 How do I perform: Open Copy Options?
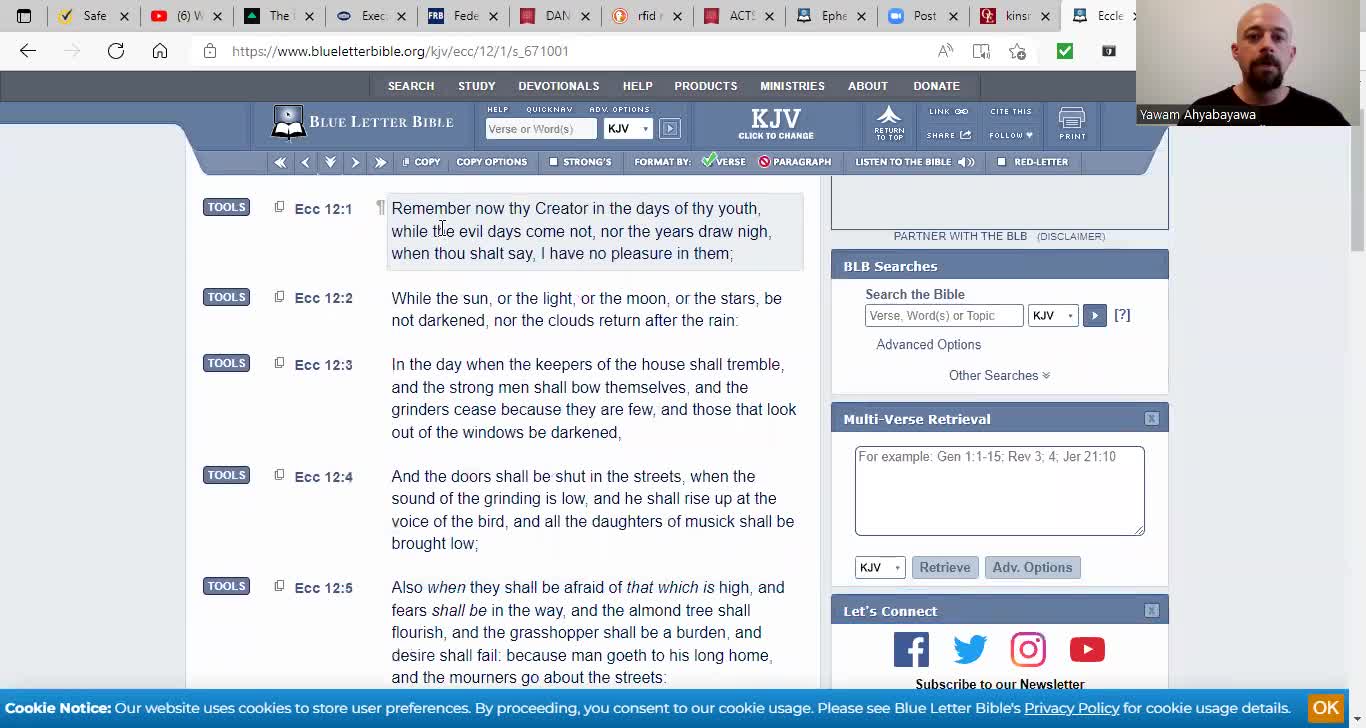point(491,162)
